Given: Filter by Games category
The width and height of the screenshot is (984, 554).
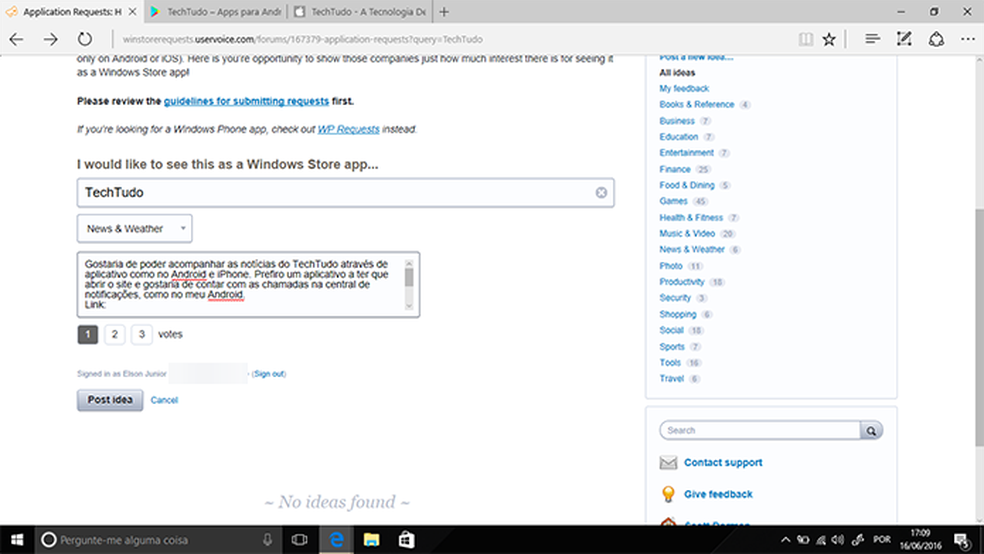Looking at the screenshot, I should (673, 201).
